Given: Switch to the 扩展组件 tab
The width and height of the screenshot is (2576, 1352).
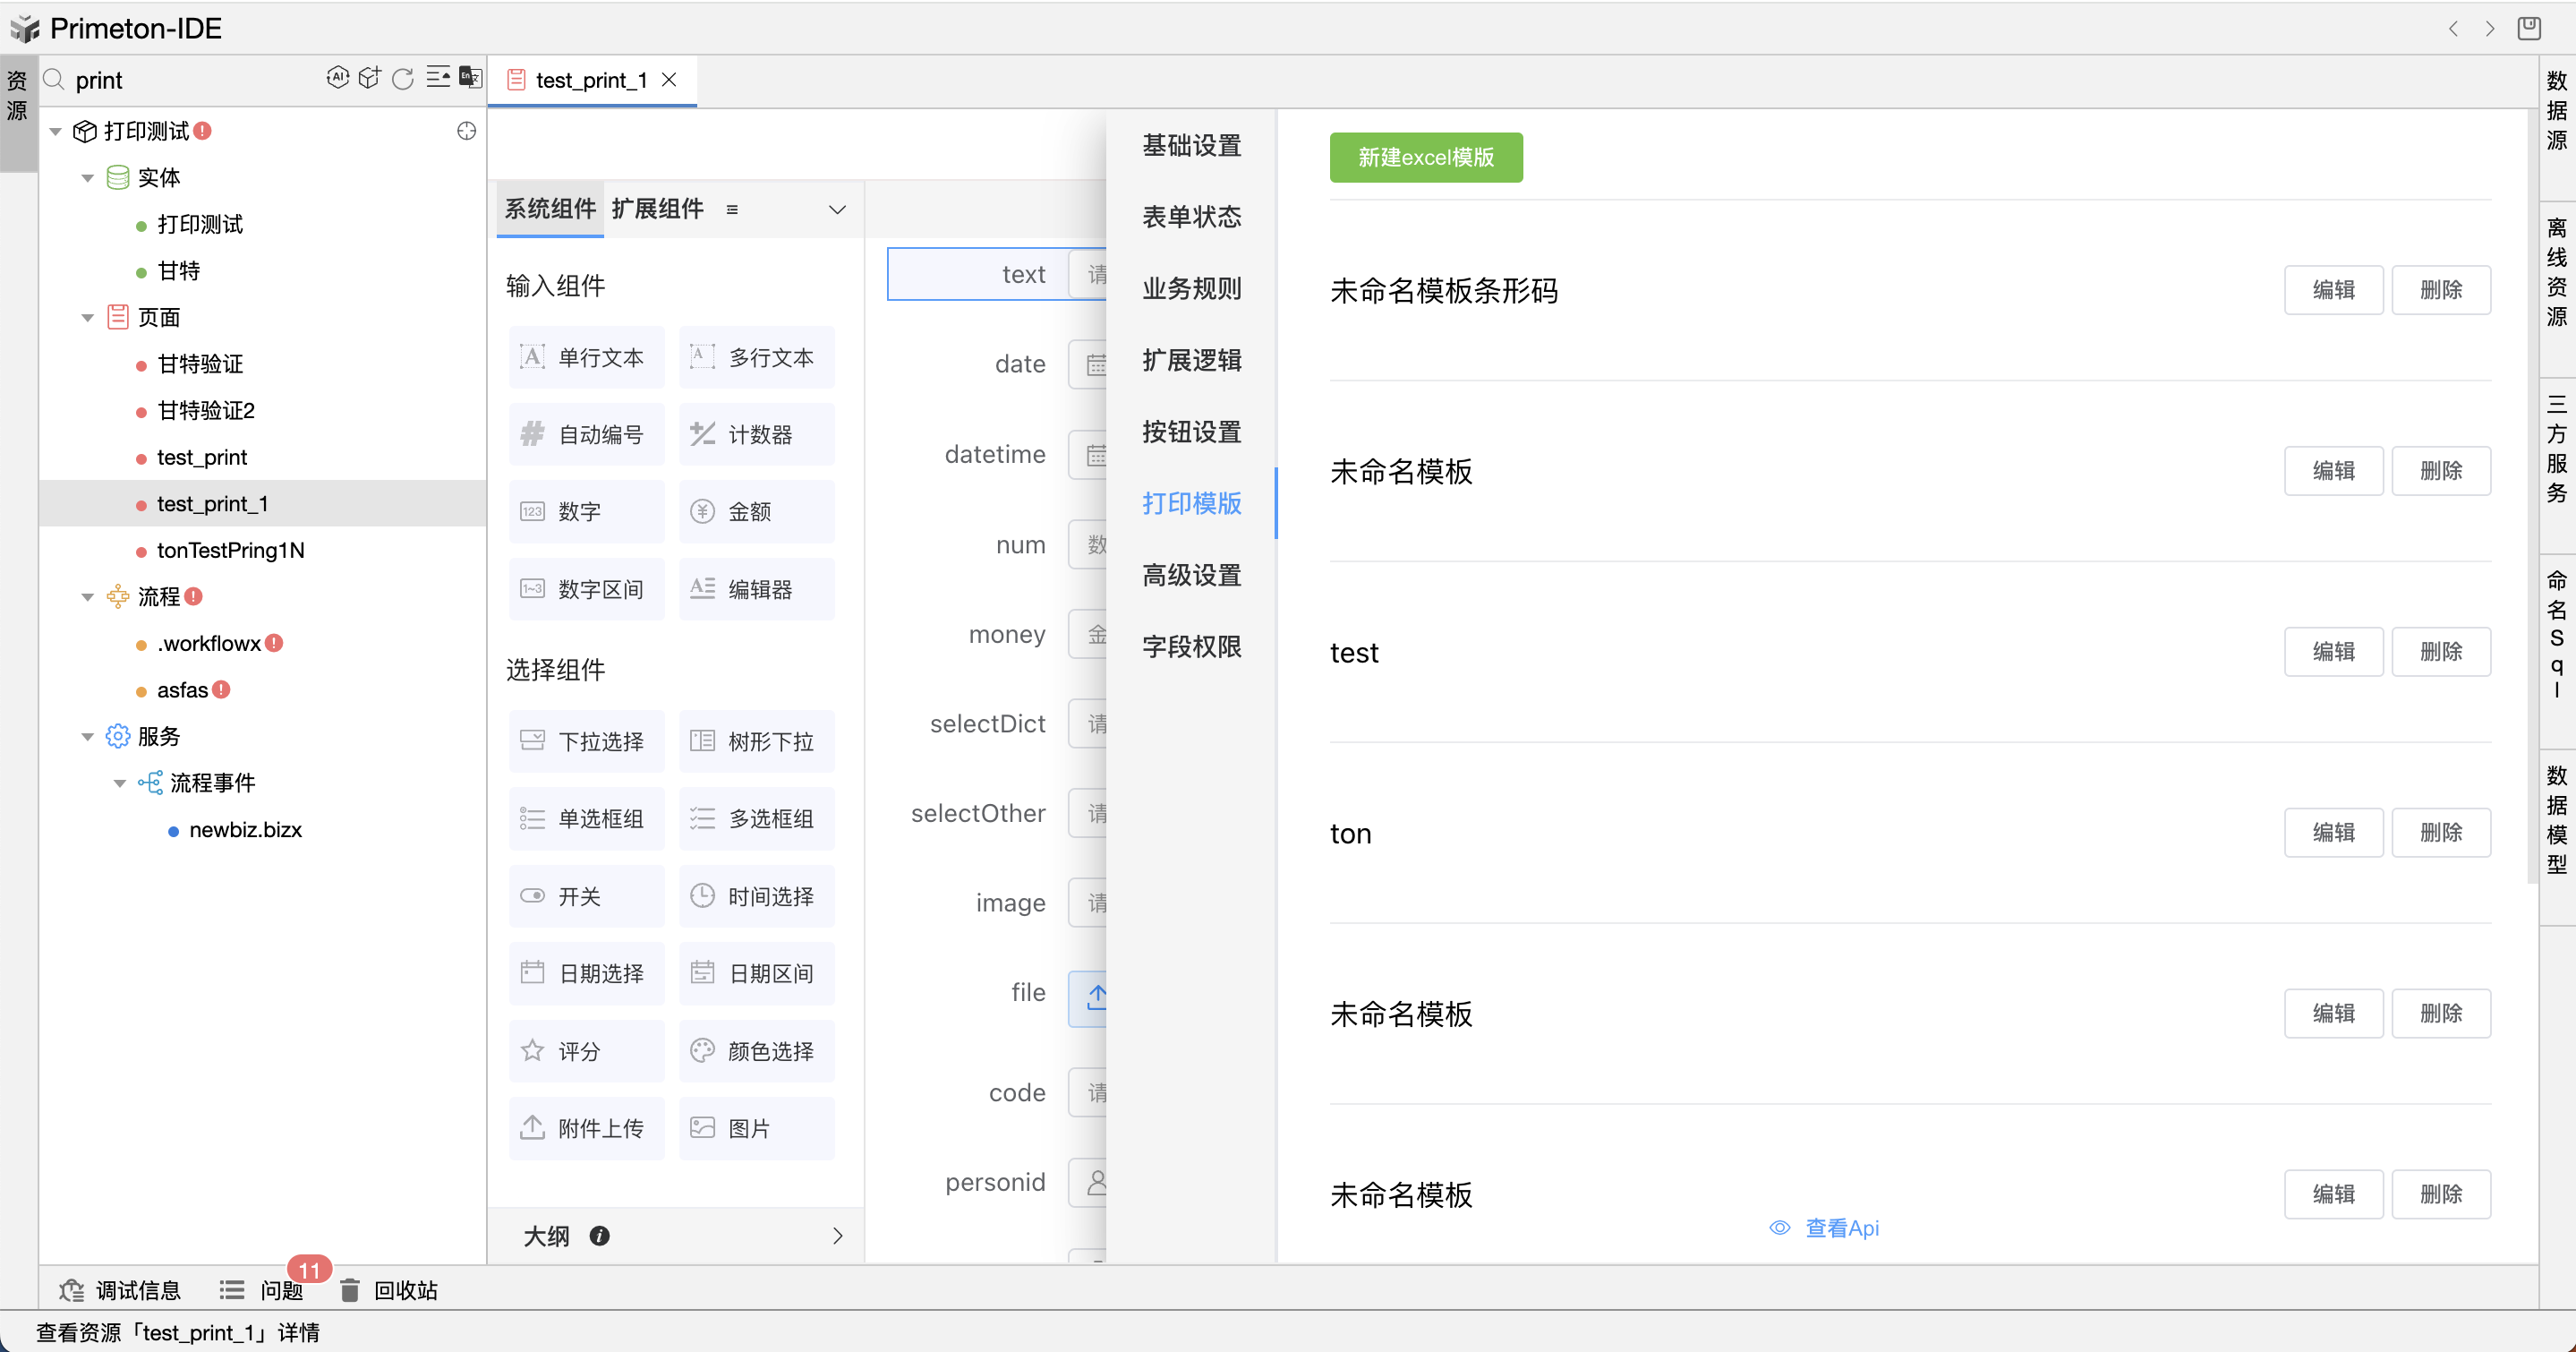Looking at the screenshot, I should pos(657,209).
